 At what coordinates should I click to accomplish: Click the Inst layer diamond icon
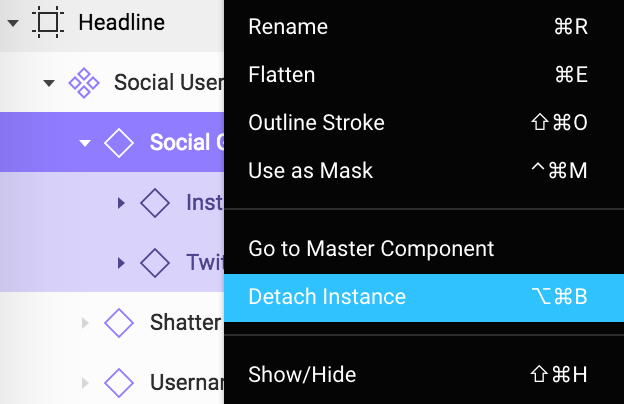click(x=155, y=203)
